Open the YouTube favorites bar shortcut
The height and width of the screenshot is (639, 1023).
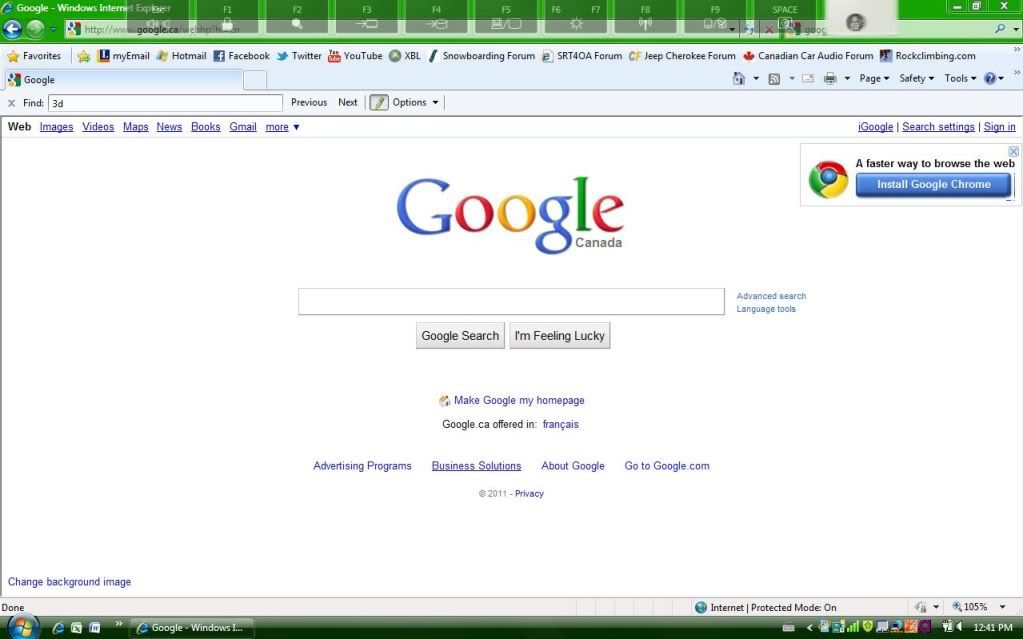[355, 56]
